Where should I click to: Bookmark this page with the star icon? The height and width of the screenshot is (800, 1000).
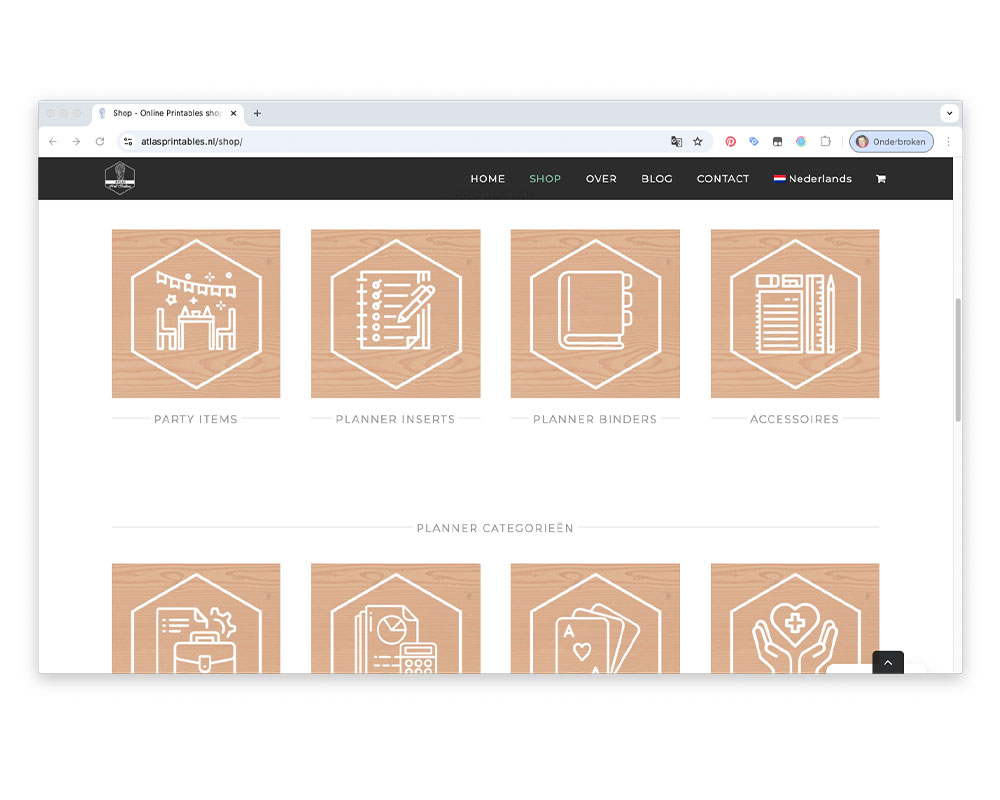[698, 142]
